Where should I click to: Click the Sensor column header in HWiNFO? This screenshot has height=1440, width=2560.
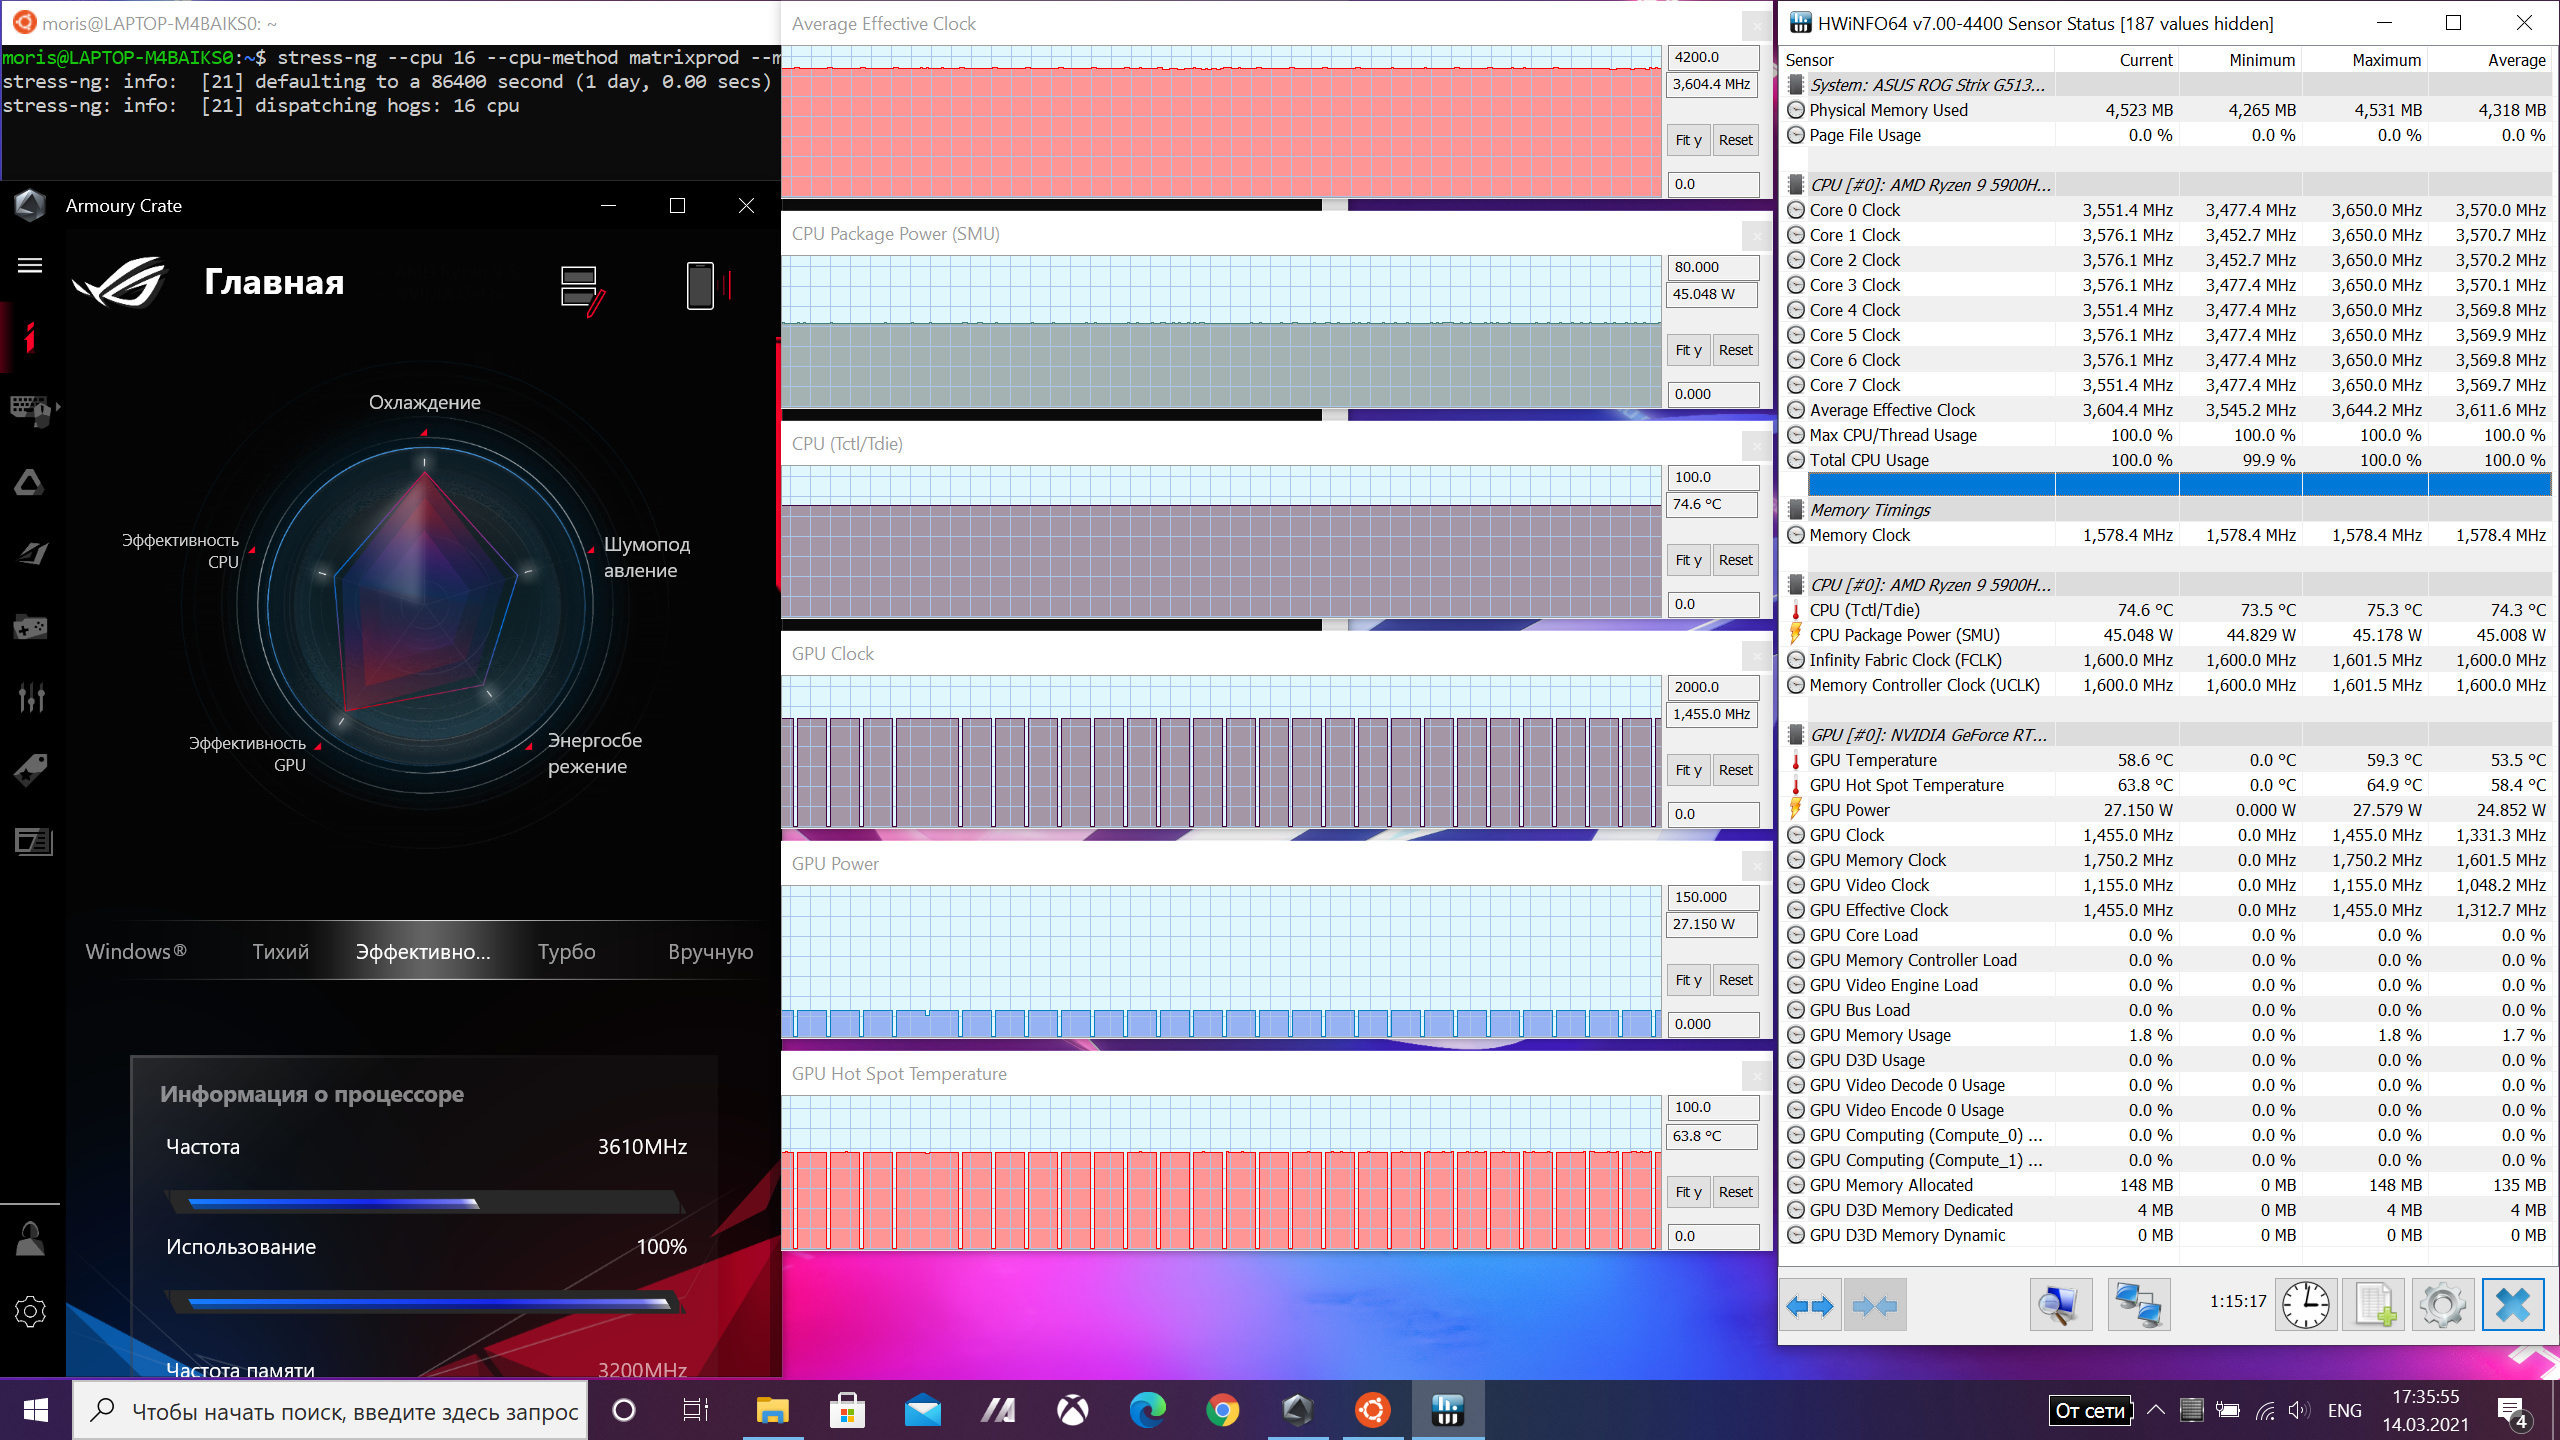(1918, 60)
